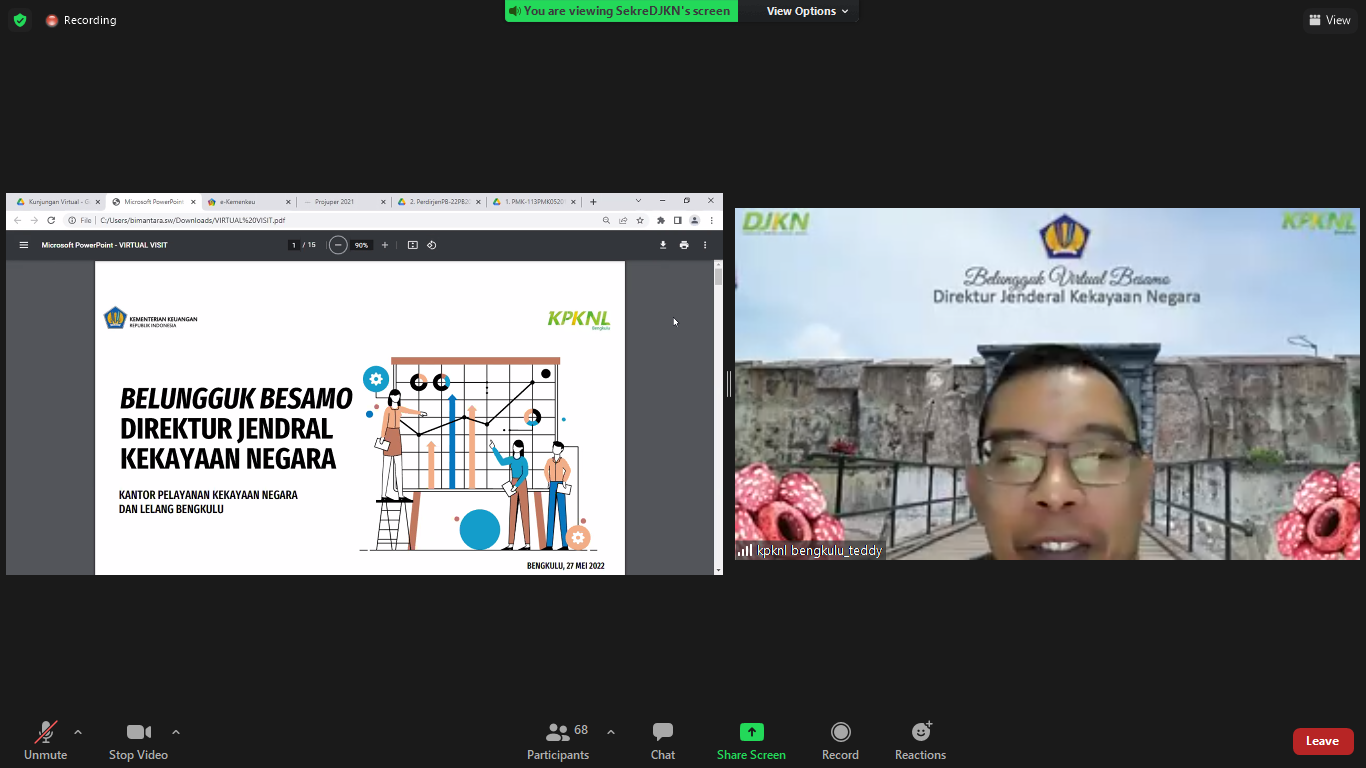This screenshot has width=1366, height=768.
Task: Click the screen-viewing notification banner
Action: (621, 11)
